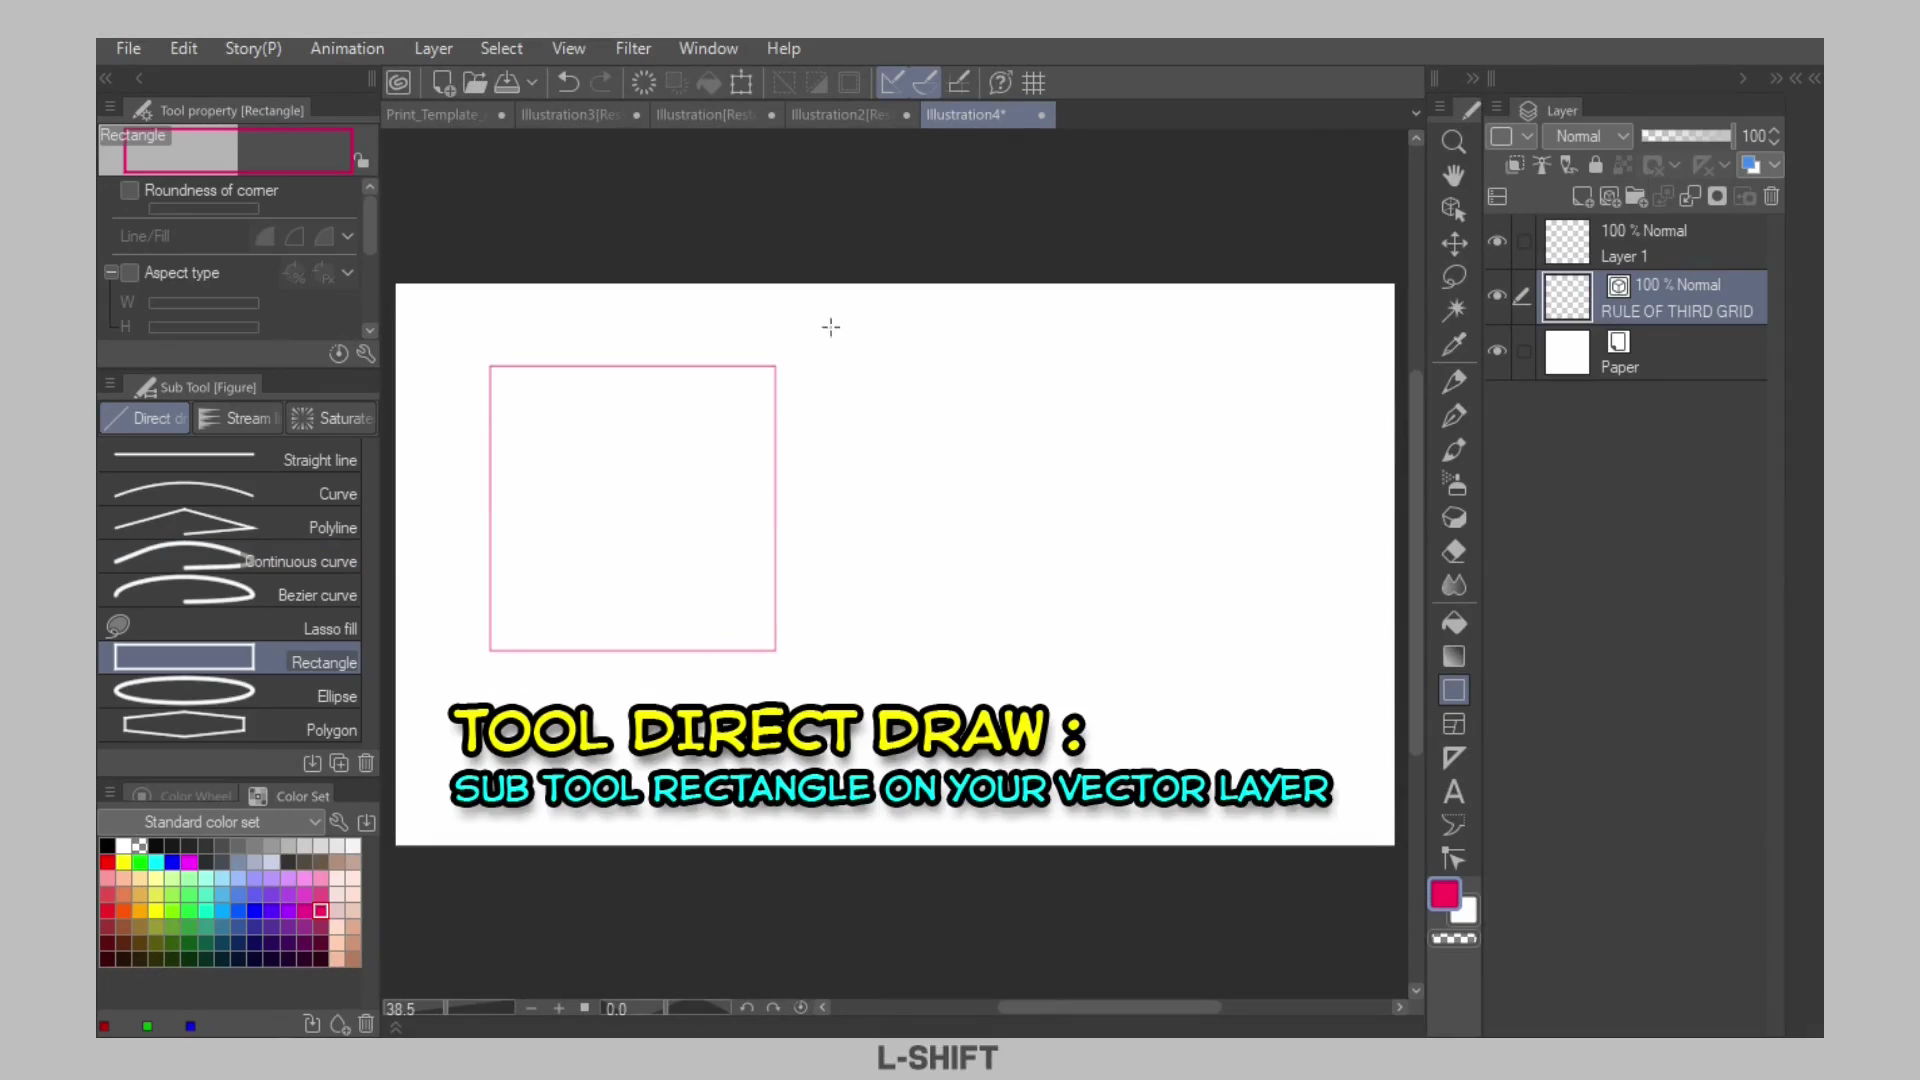This screenshot has height=1080, width=1920.
Task: Enable Roundness of corner checkbox
Action: (x=130, y=190)
